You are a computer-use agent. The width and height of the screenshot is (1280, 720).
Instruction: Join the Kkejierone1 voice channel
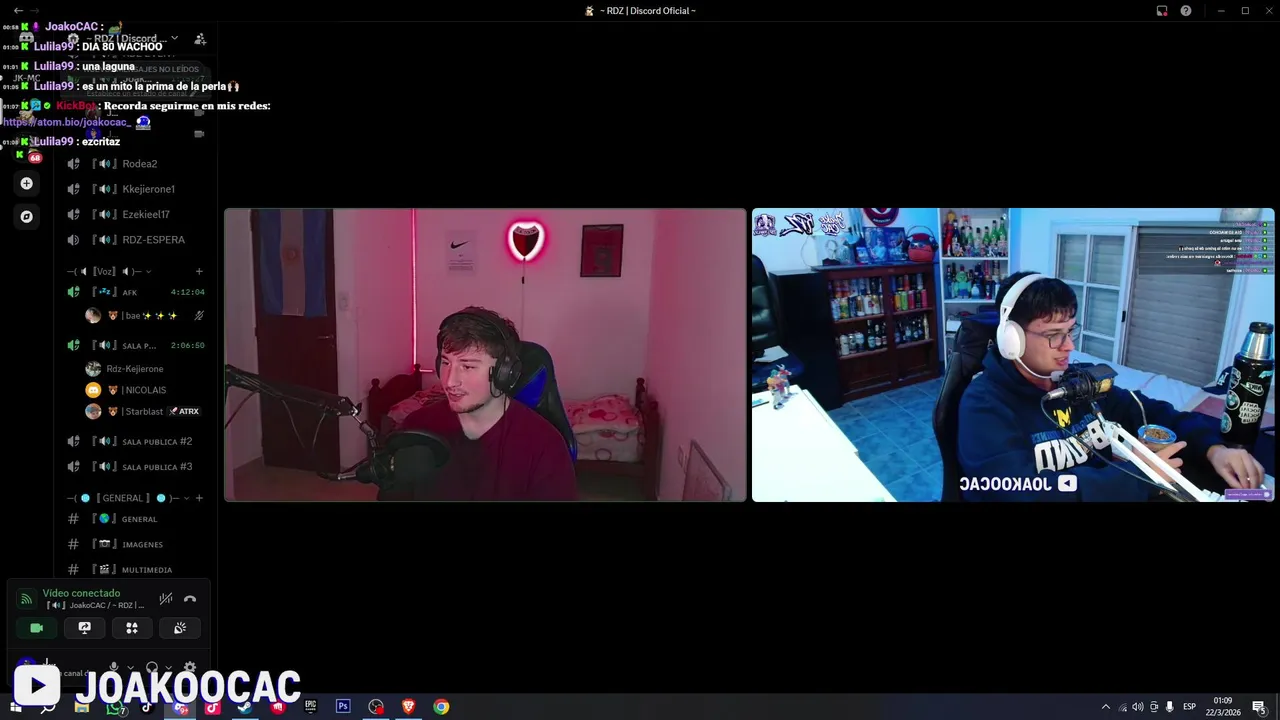coord(136,189)
